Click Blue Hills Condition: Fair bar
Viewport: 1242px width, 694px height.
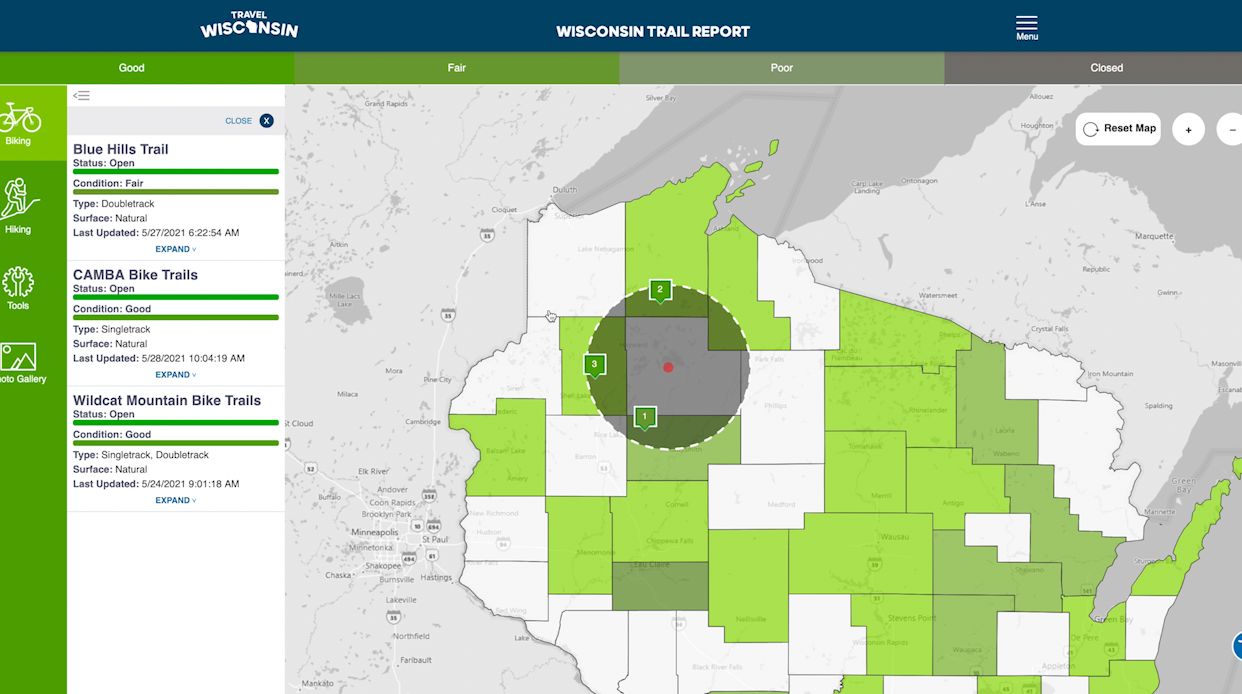point(176,191)
